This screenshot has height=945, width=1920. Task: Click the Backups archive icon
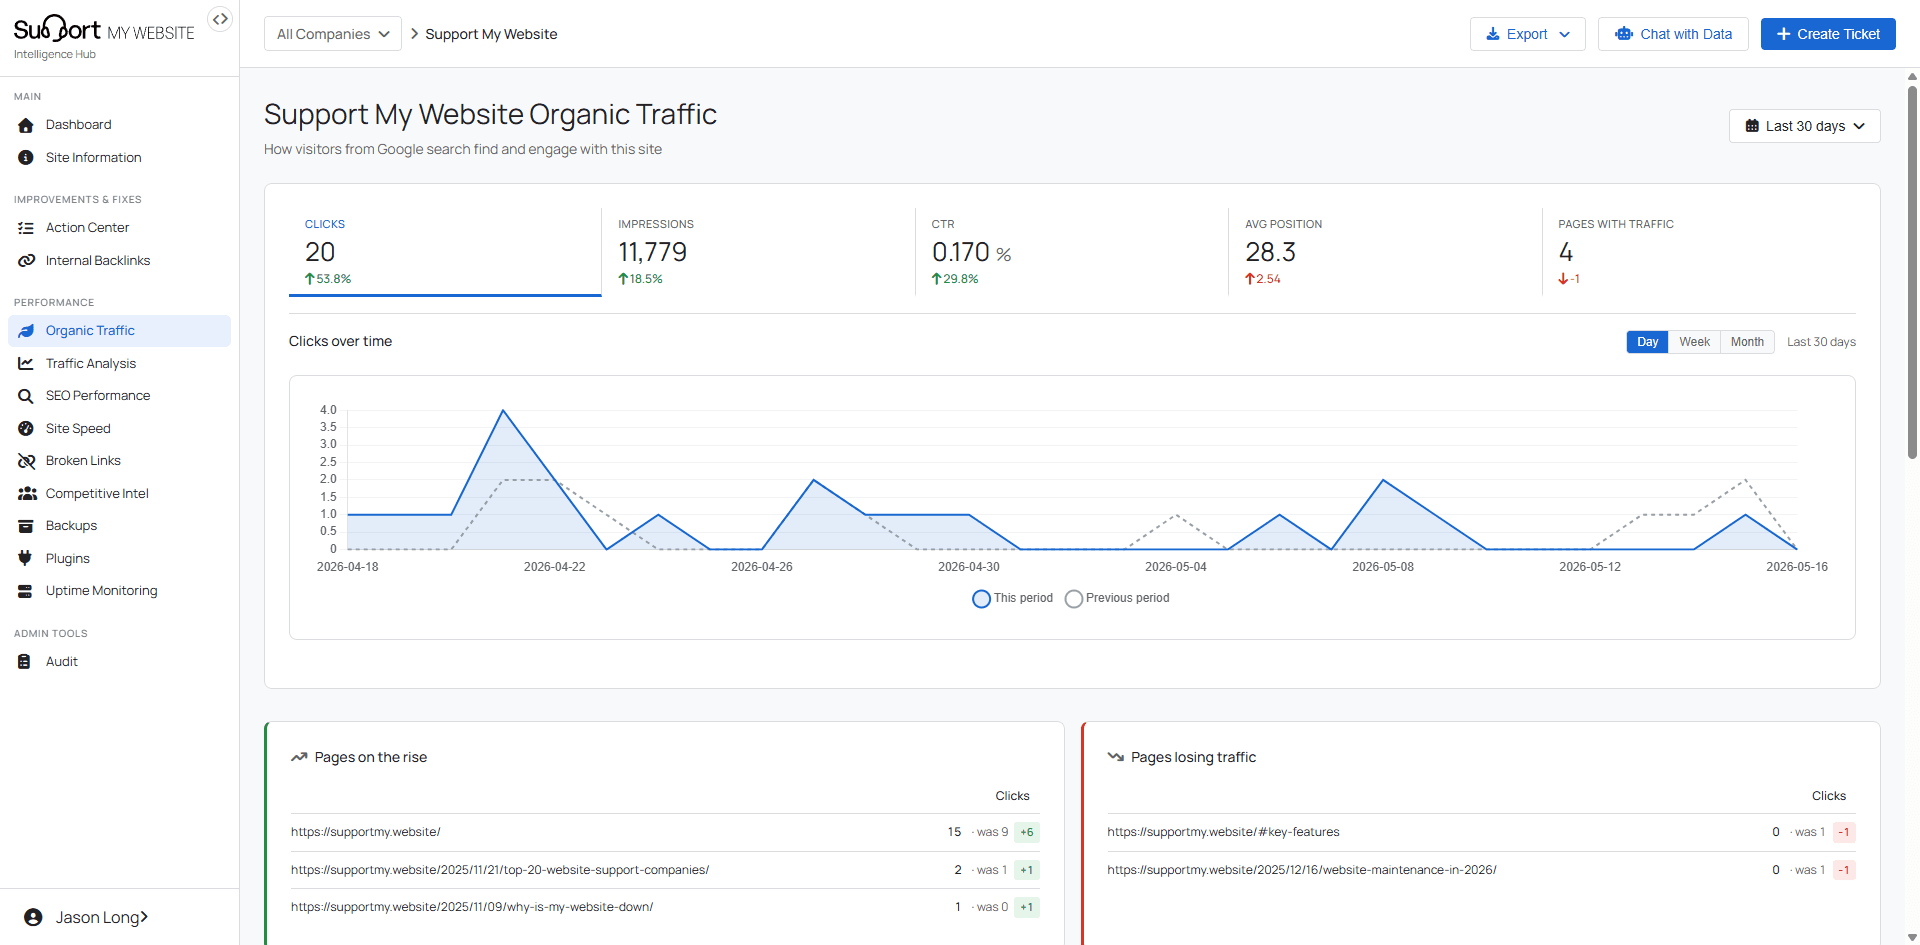point(26,526)
